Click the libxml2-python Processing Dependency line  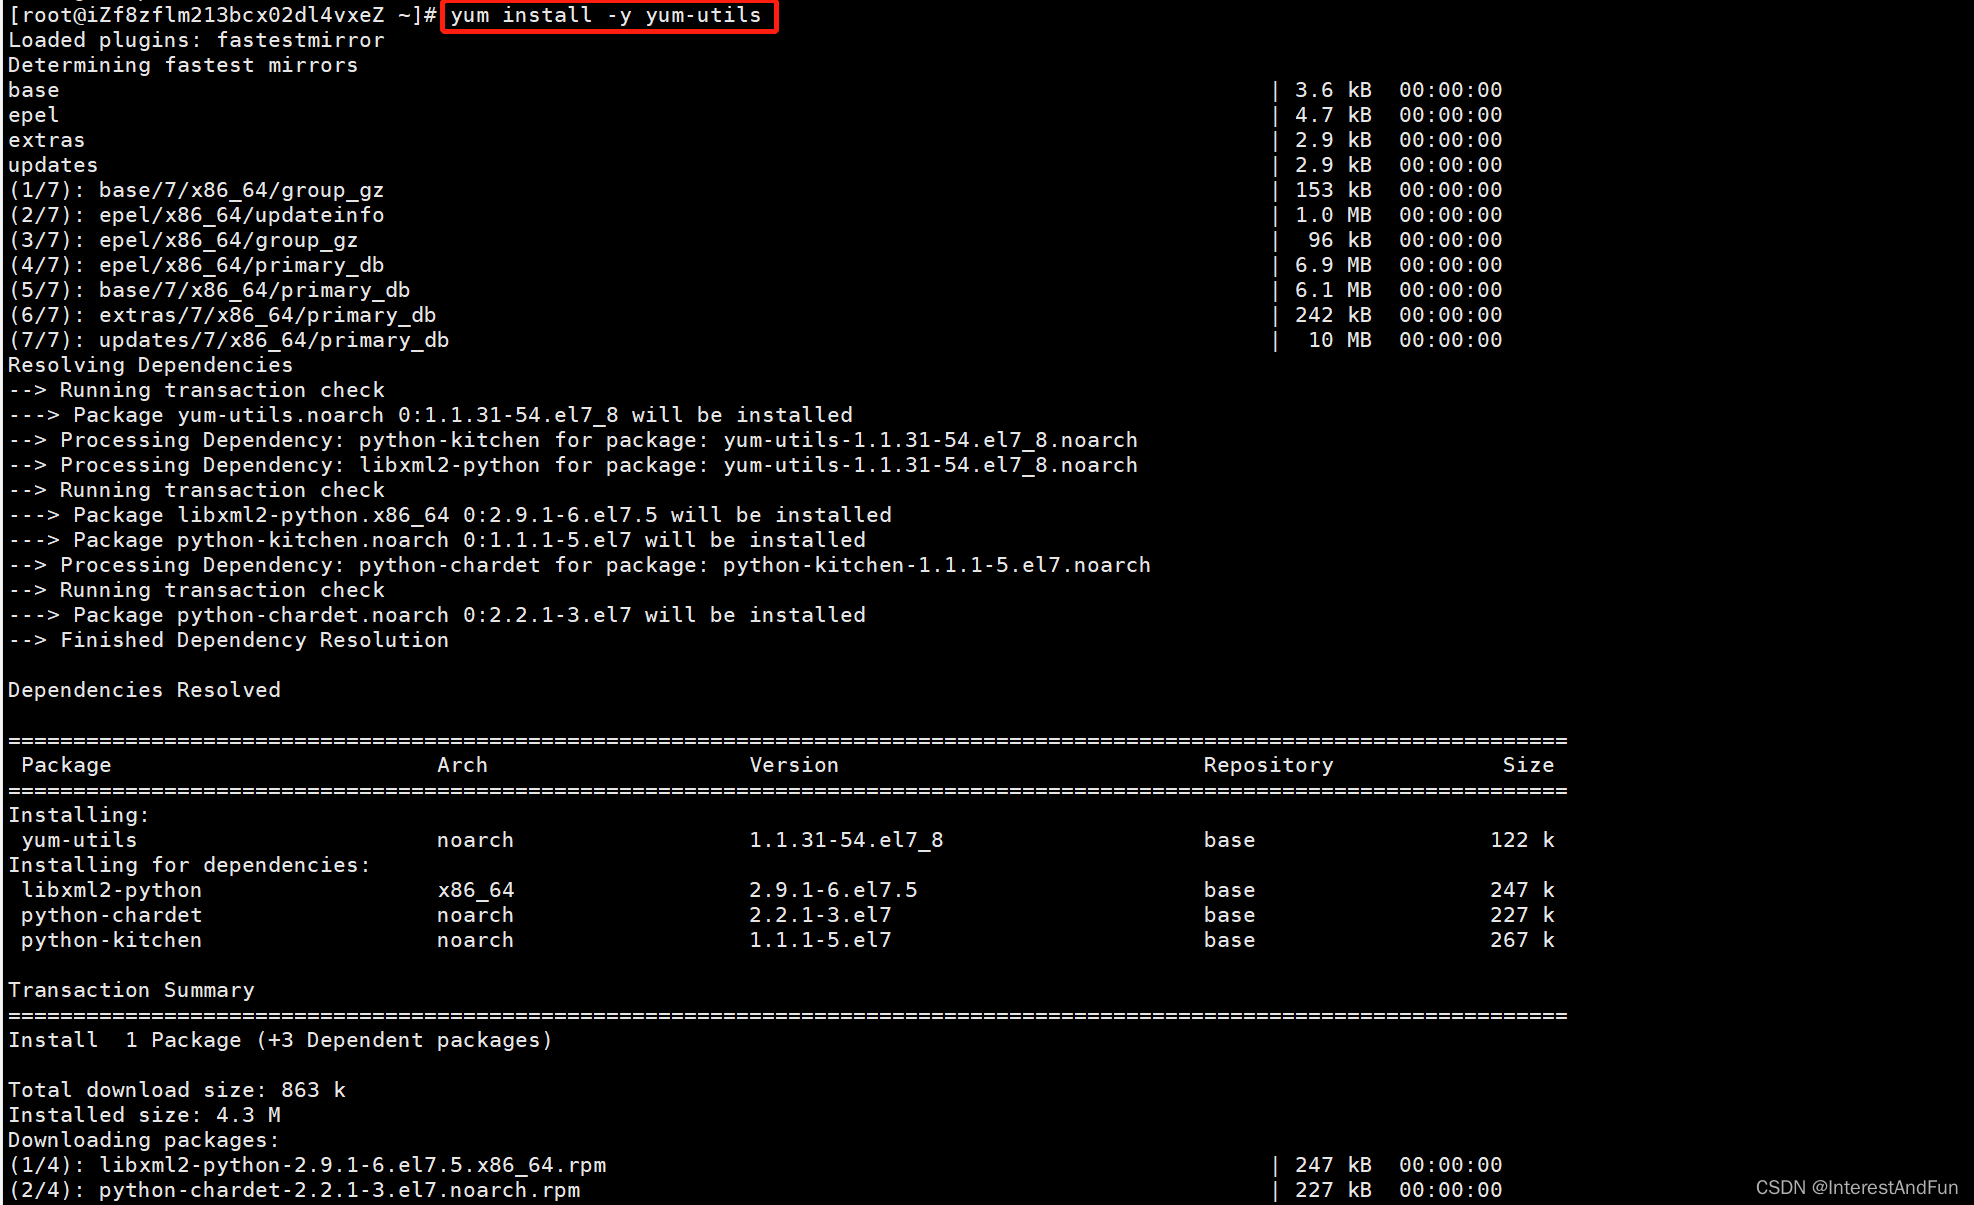coord(573,465)
